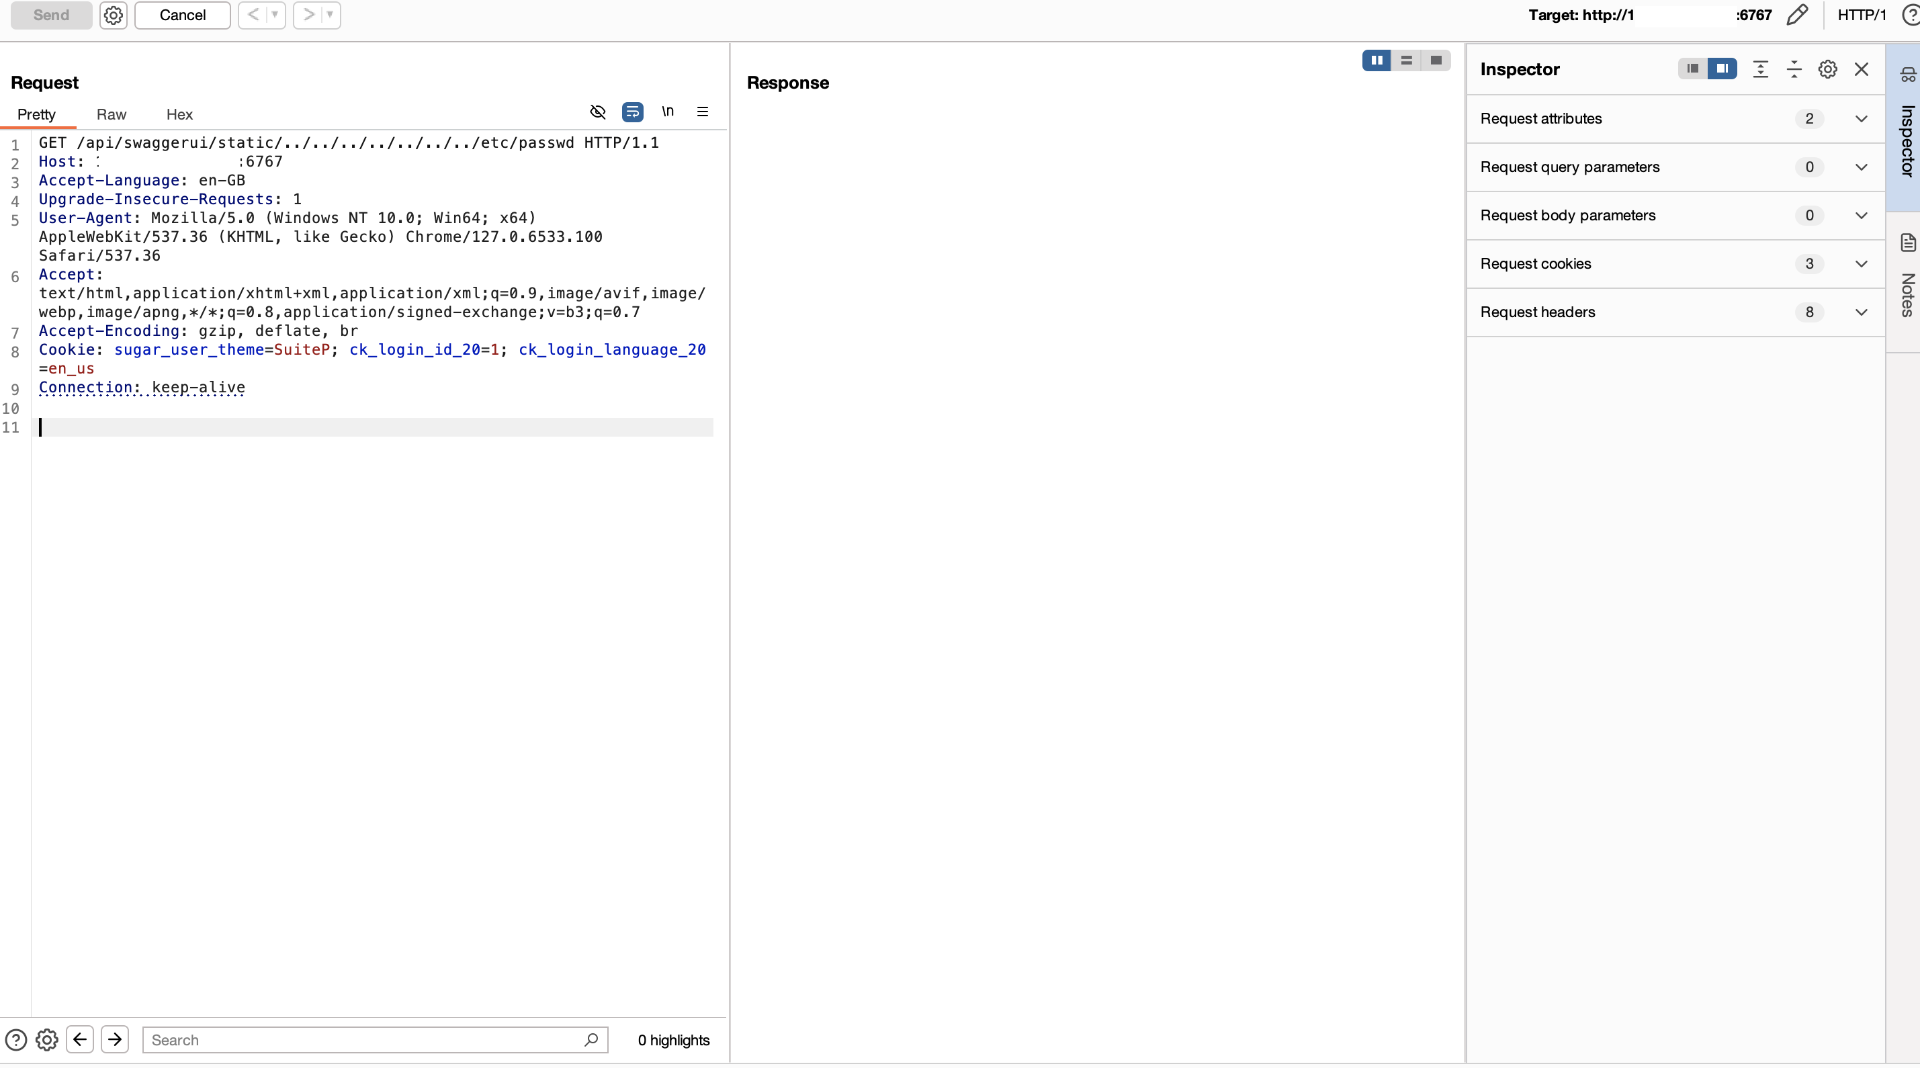Click the Cookie header line
Image resolution: width=1920 pixels, height=1068 pixels.
372,359
